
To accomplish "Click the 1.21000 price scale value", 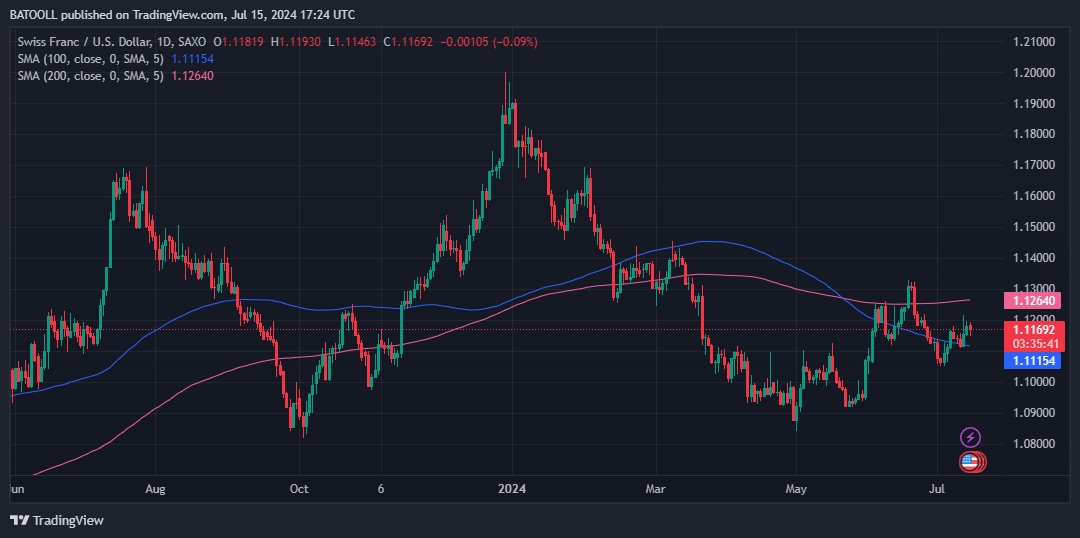I will pos(1033,42).
